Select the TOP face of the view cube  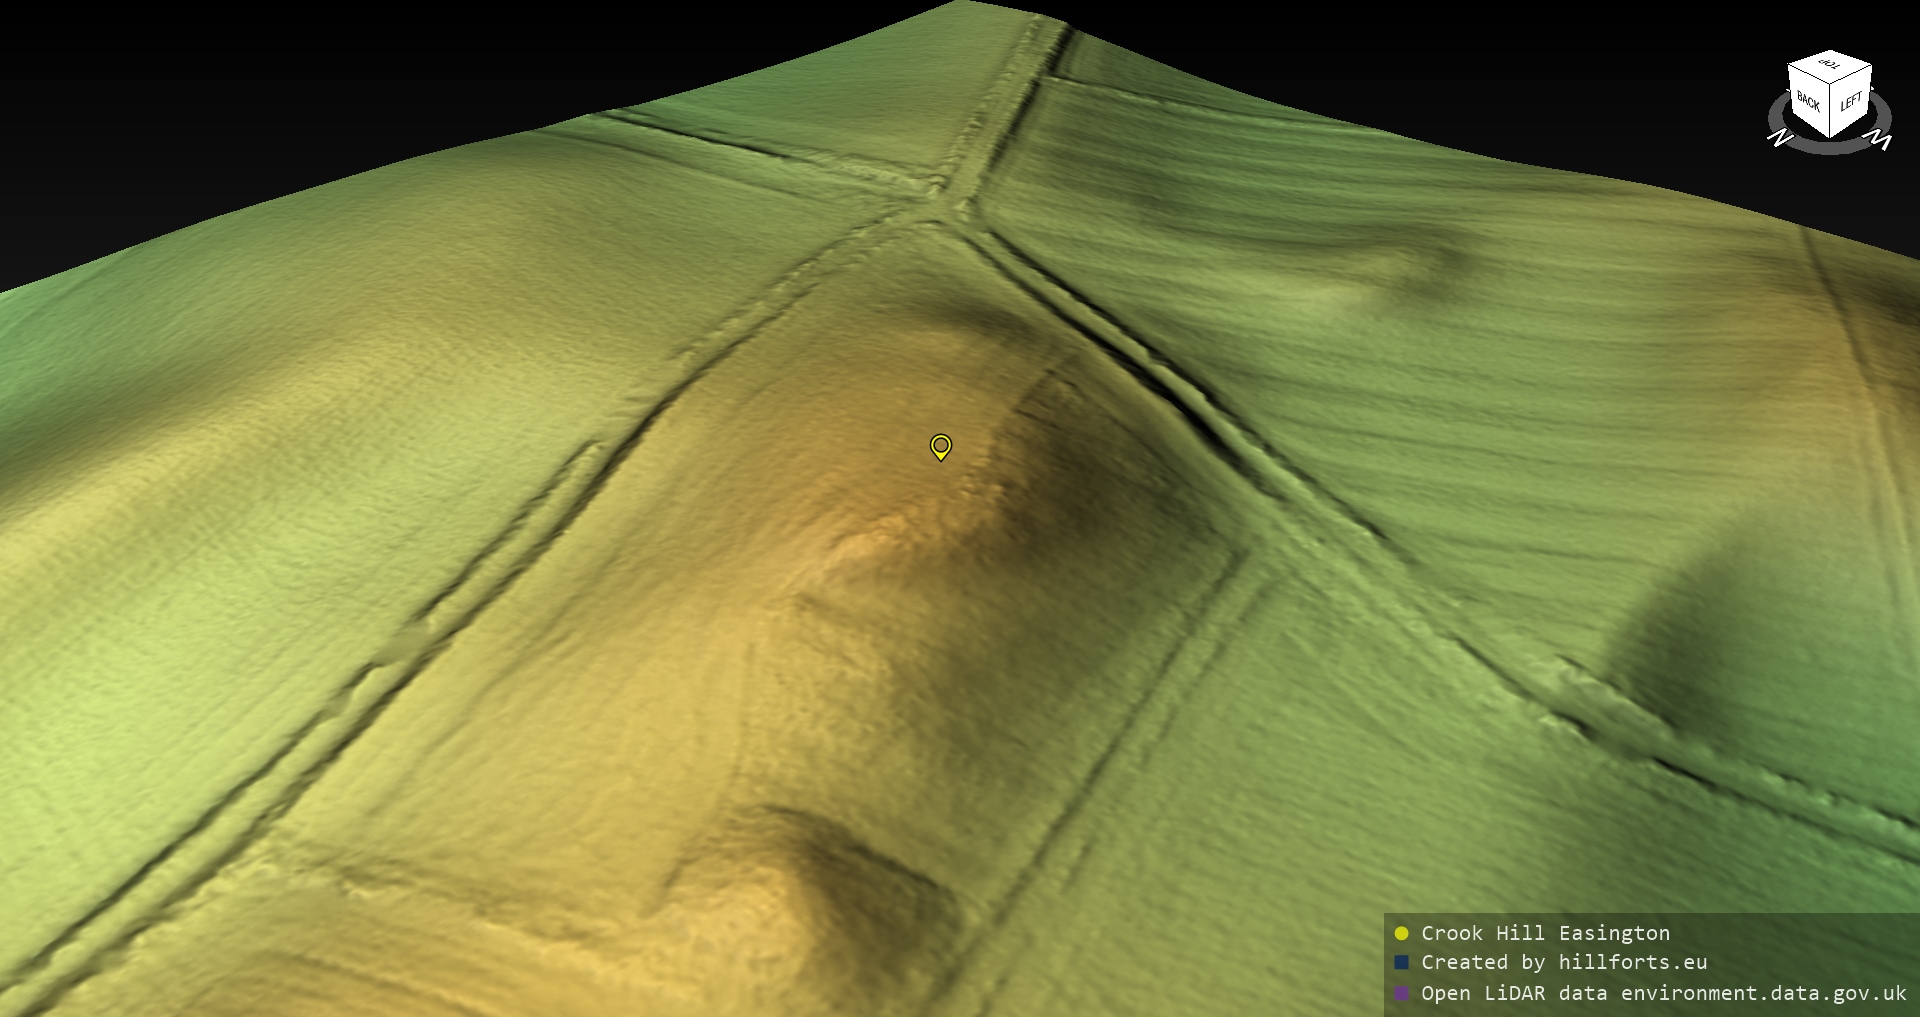[1829, 66]
